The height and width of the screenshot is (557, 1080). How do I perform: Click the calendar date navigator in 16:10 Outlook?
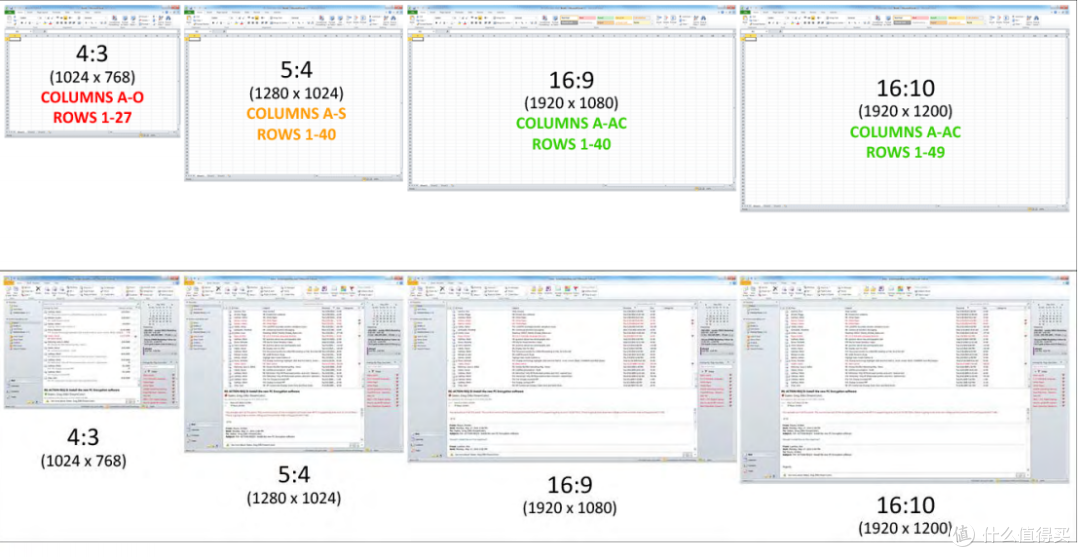(x=1049, y=315)
